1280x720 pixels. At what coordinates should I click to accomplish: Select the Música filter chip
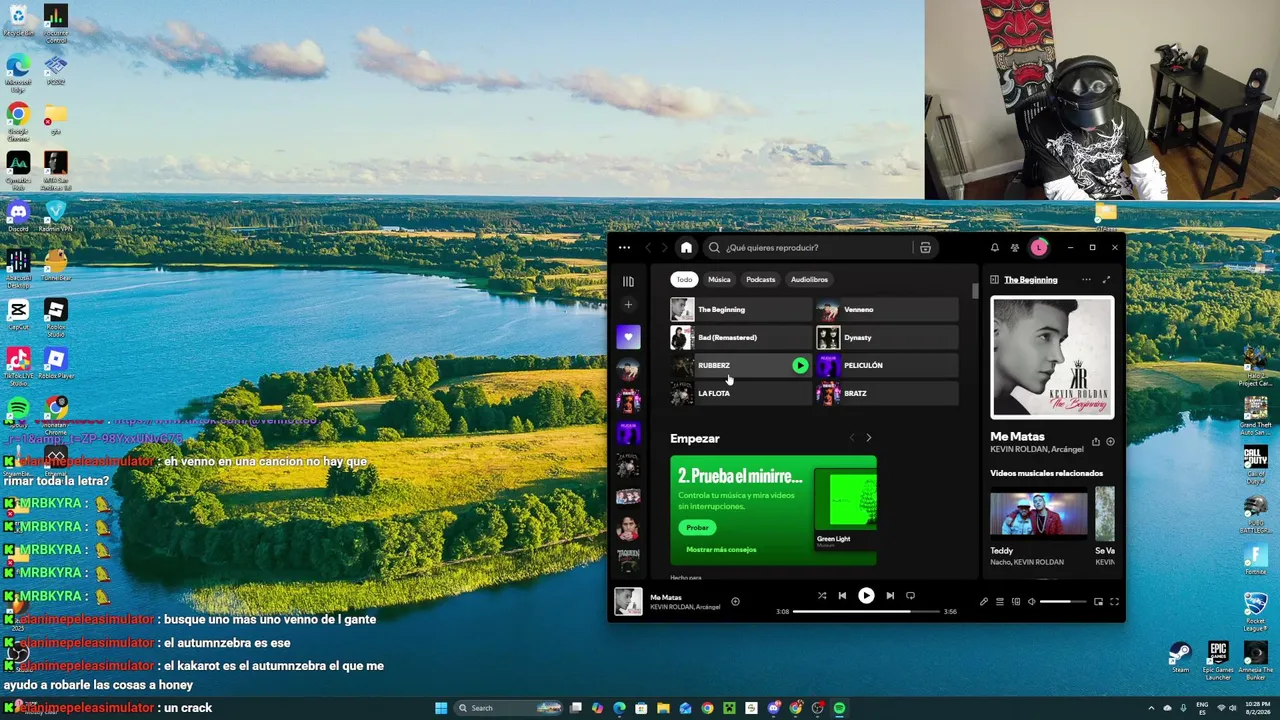pyautogui.click(x=719, y=280)
